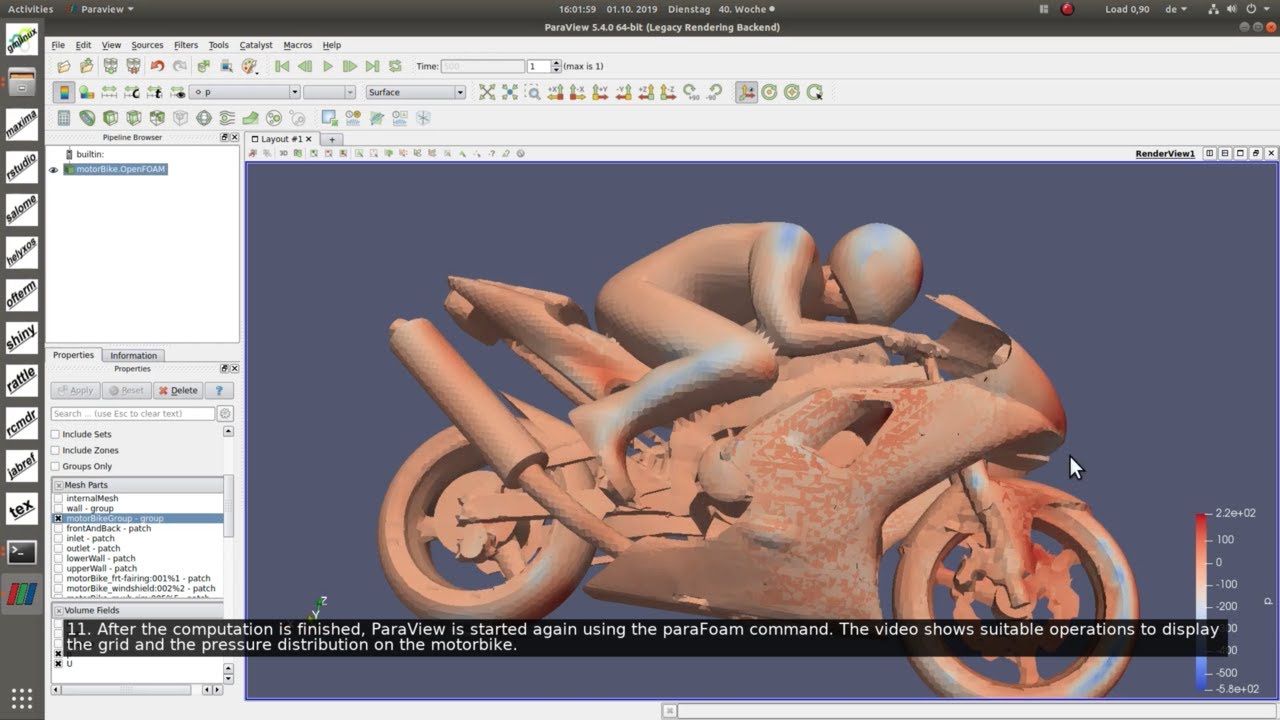This screenshot has width=1280, height=720.
Task: Click the Apply button
Action: coord(75,391)
